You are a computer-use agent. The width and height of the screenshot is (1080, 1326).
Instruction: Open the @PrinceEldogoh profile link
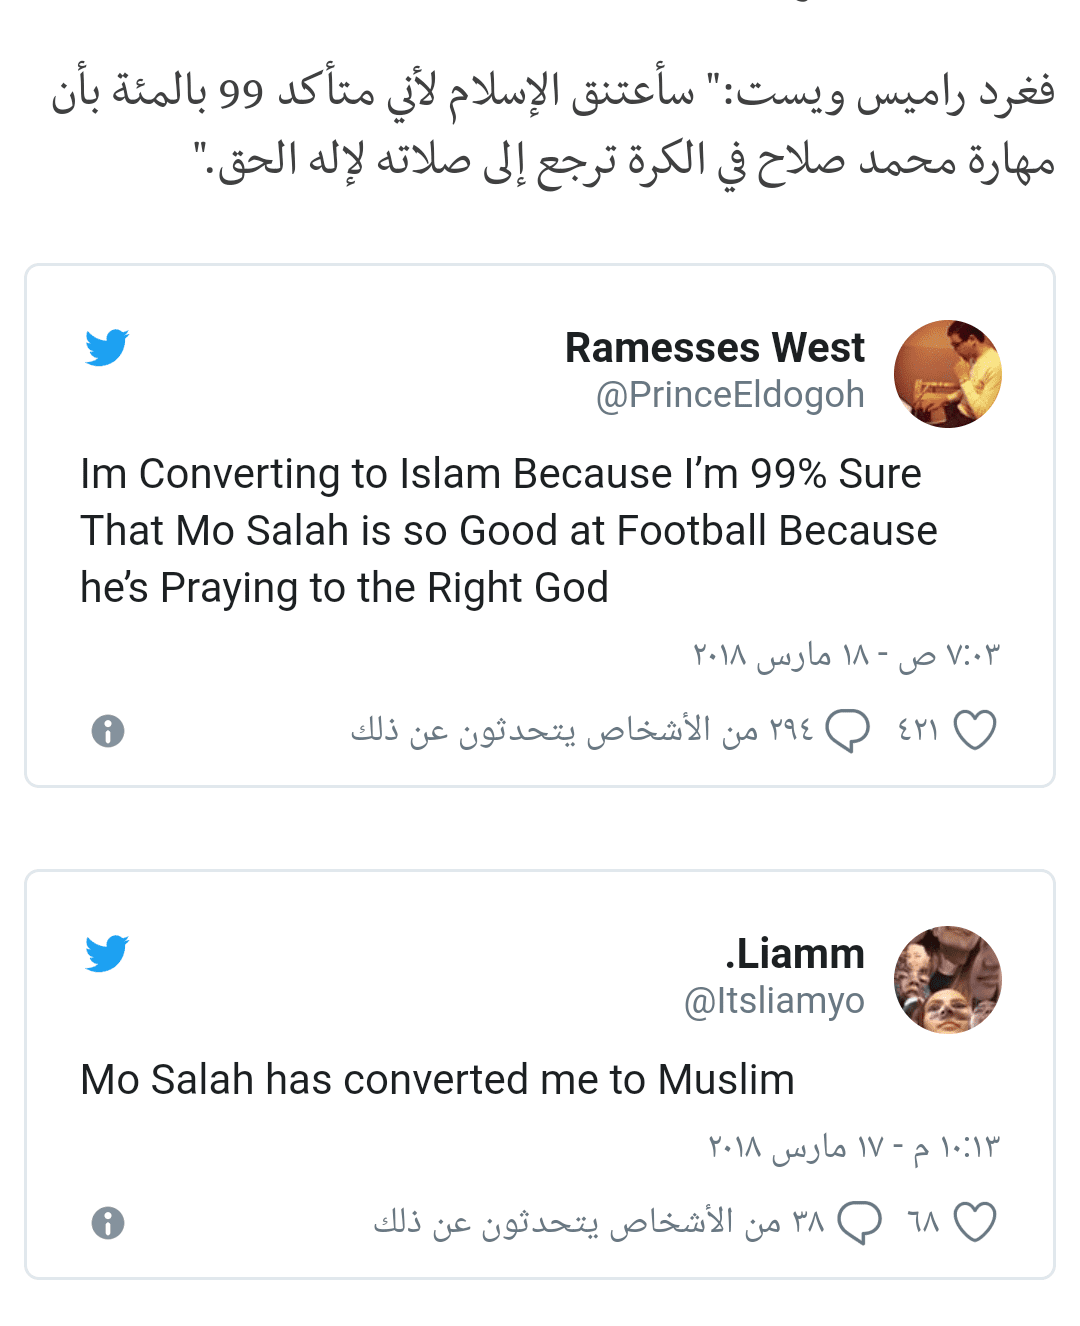tap(728, 393)
